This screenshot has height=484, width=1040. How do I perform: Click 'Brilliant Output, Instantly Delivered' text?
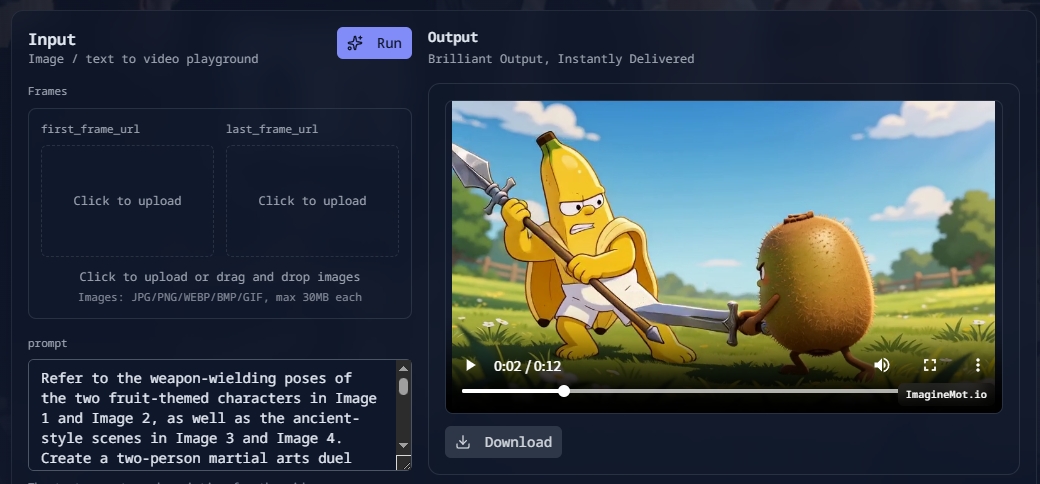tap(561, 59)
